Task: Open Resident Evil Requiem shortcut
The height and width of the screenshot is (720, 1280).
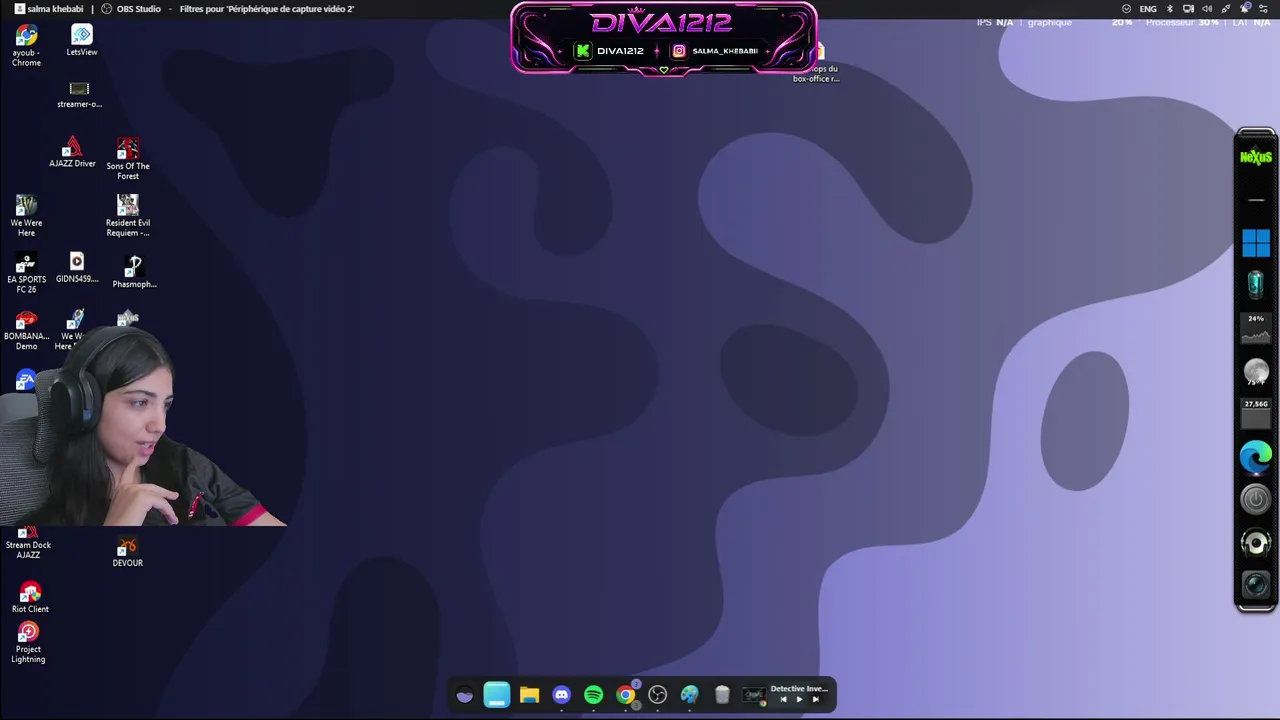Action: pyautogui.click(x=128, y=216)
